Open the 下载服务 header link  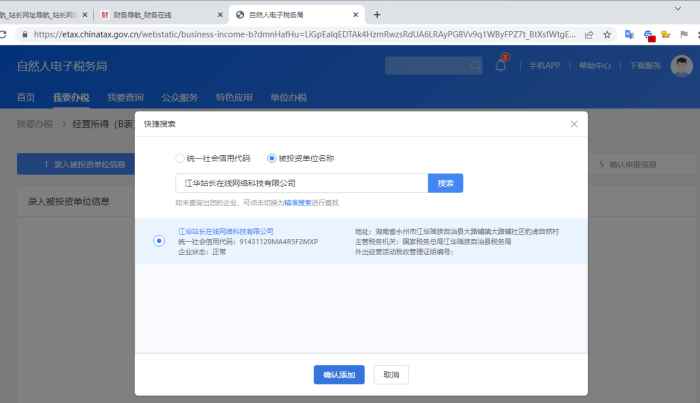[646, 66]
